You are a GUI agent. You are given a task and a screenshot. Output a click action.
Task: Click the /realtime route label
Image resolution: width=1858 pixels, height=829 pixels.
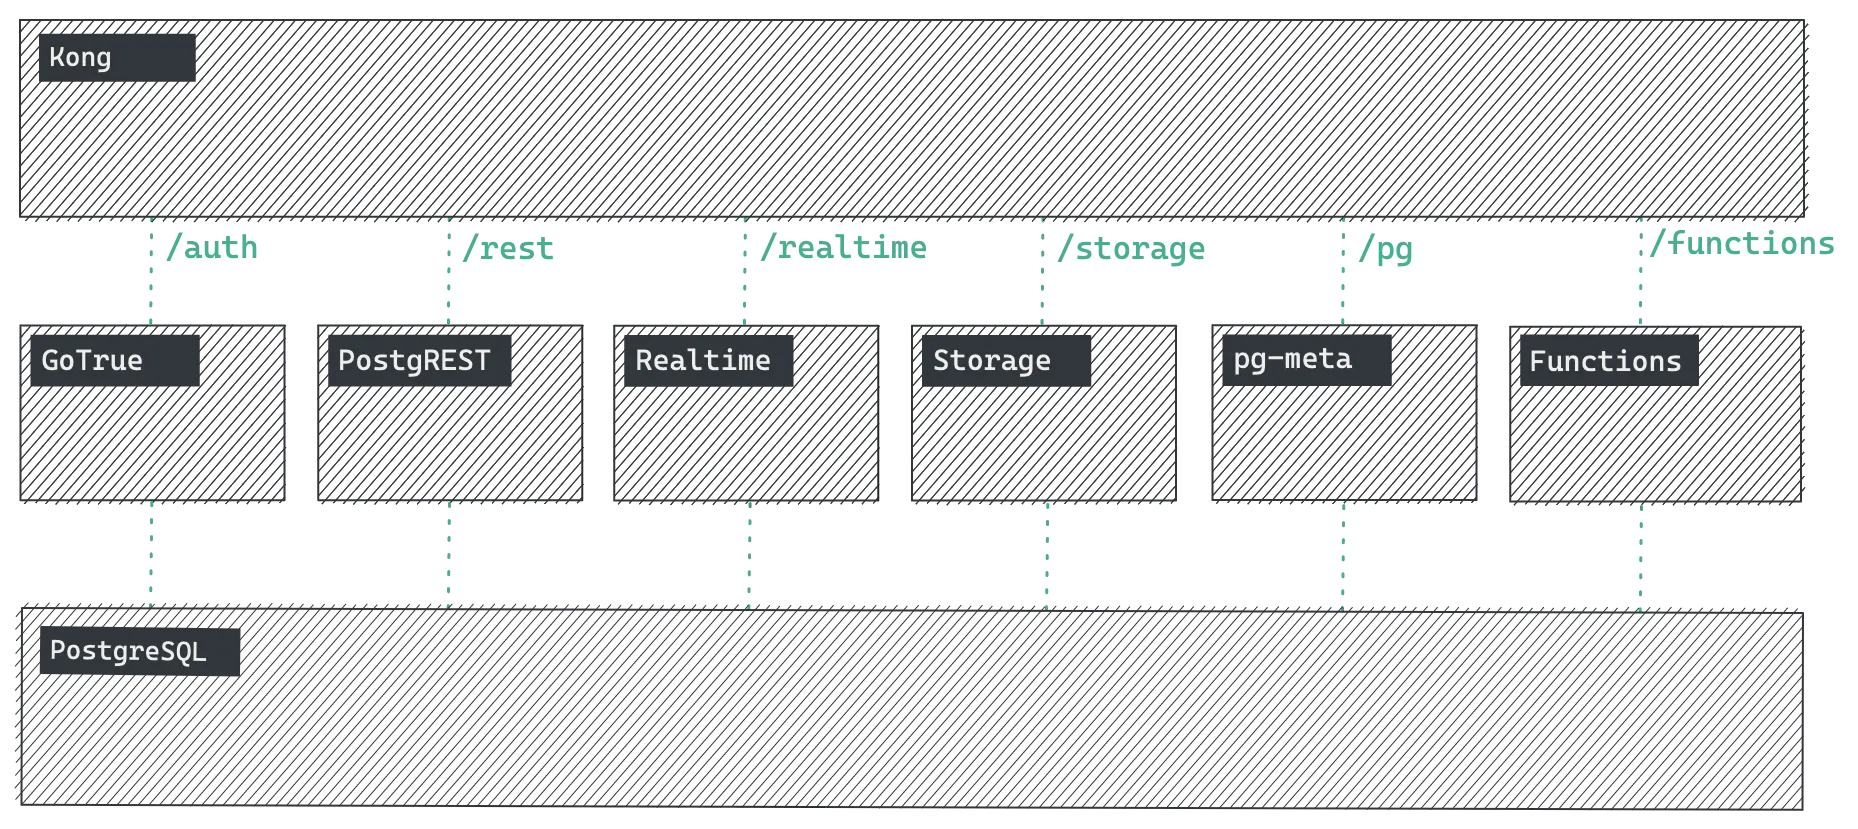click(x=844, y=248)
